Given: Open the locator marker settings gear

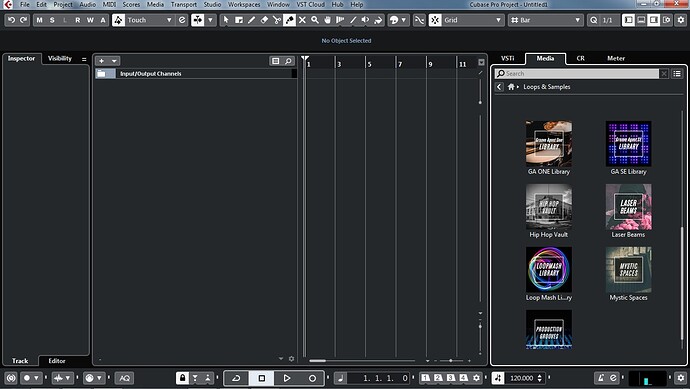Looking at the screenshot, I should (476, 378).
